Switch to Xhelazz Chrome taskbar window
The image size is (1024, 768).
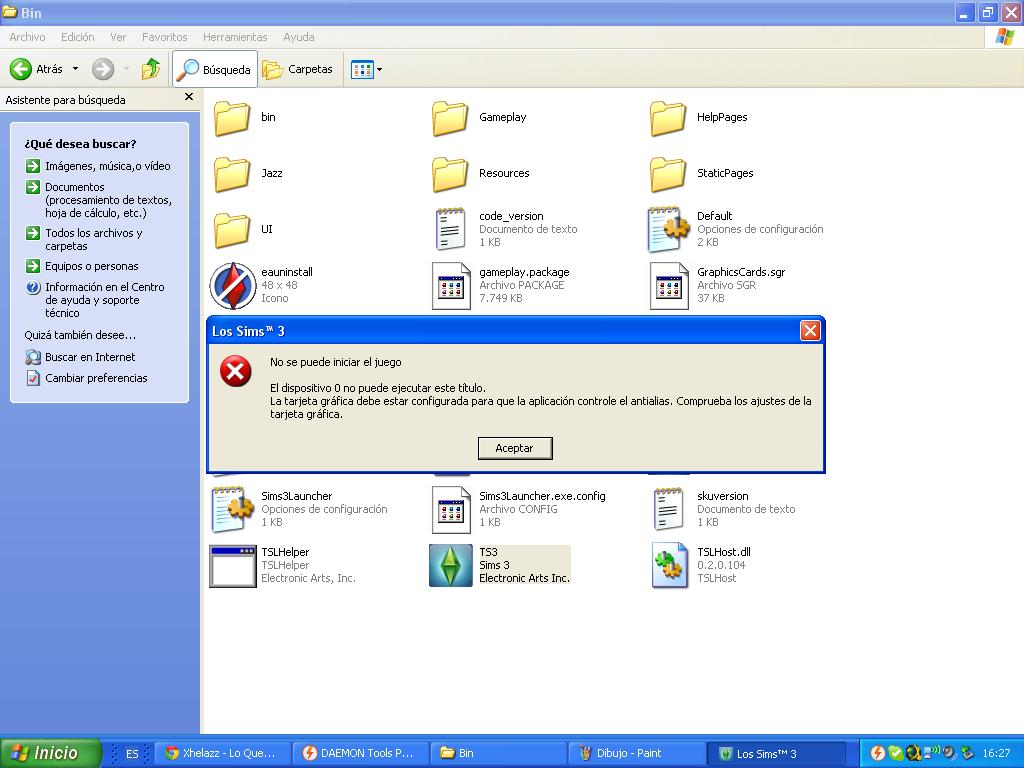click(x=221, y=753)
